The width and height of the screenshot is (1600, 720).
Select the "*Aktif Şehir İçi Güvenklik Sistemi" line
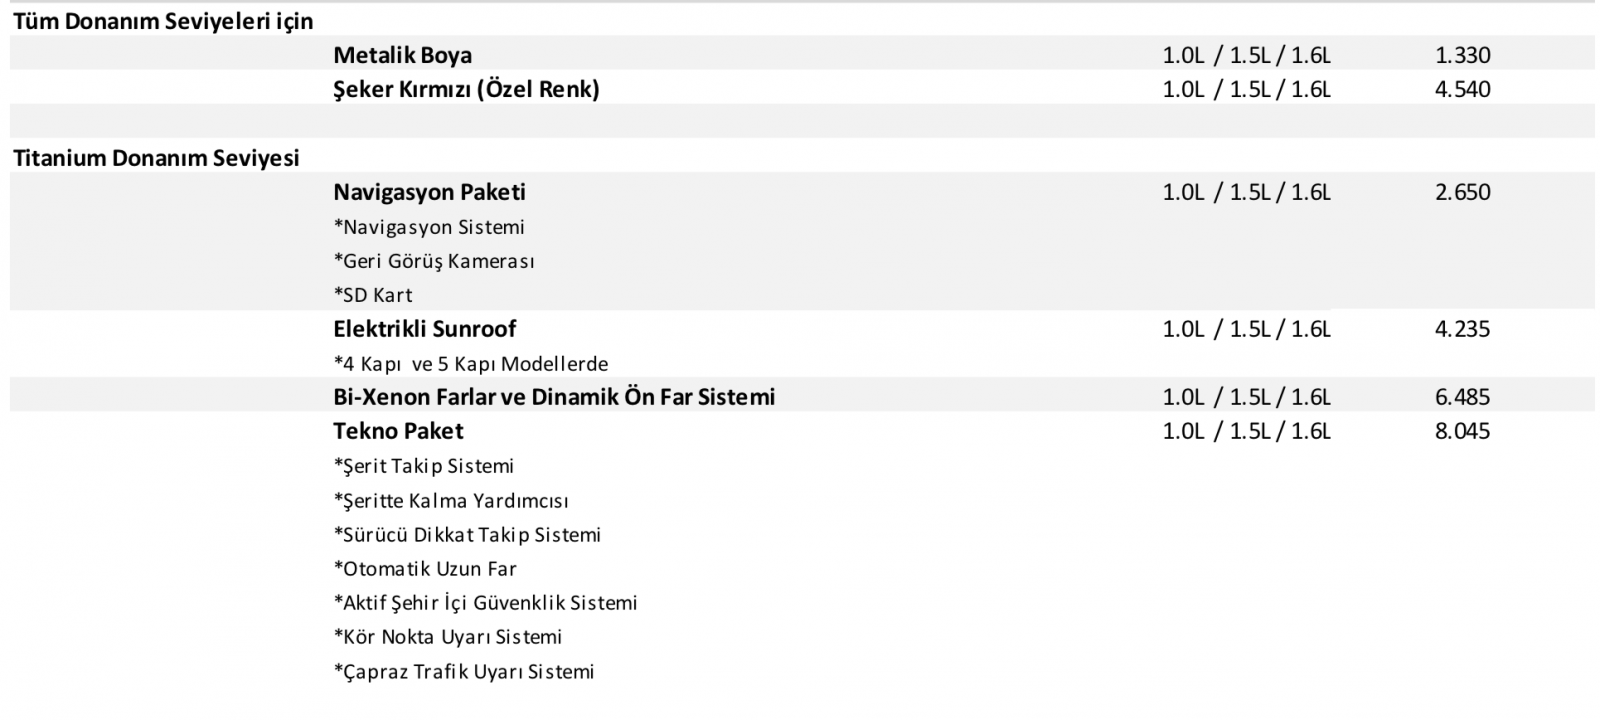point(485,603)
